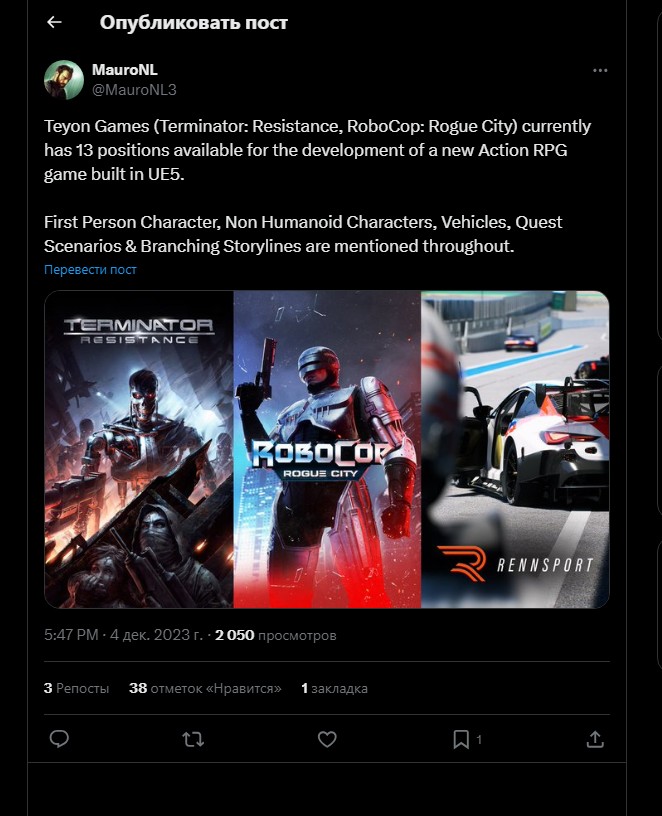The height and width of the screenshot is (816, 662).
Task: Click the Опубликовать пост header title
Action: [x=194, y=22]
